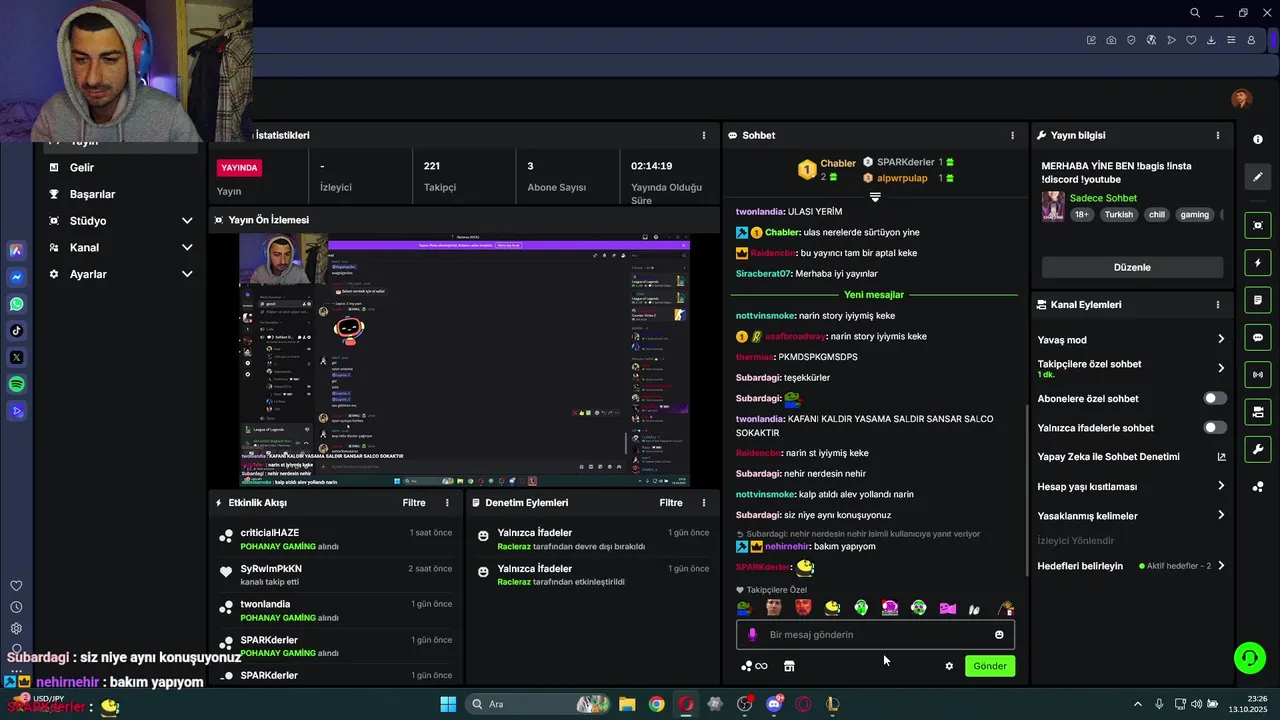Screen dimensions: 1280x720
Task: Open Sohbet panel three-dot menu
Action: (1012, 135)
